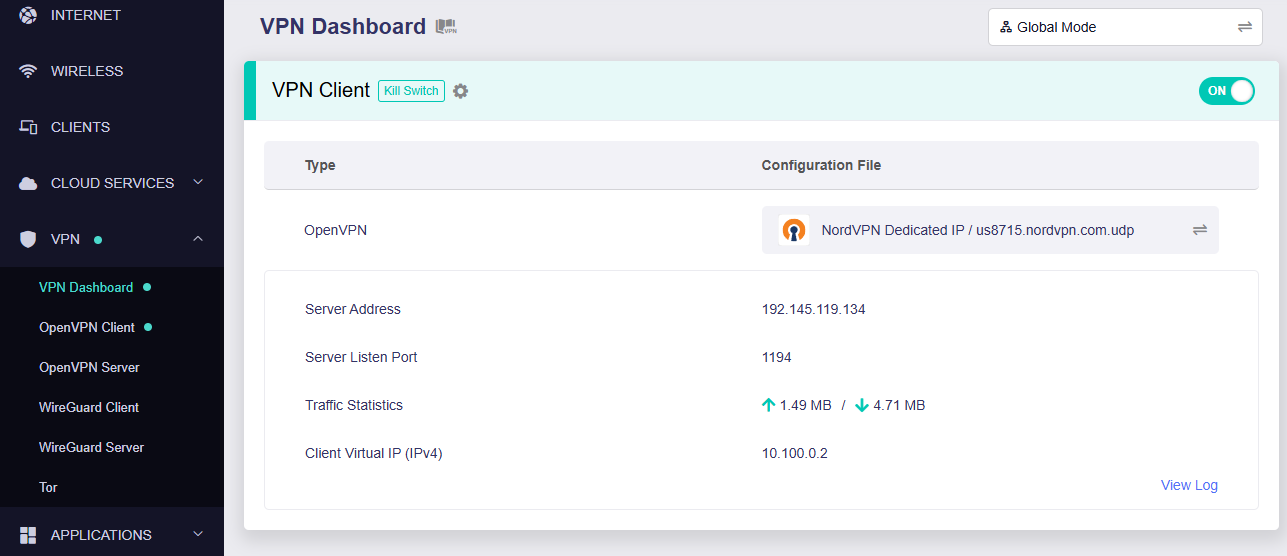Collapse the VPN menu chevron
1287x556 pixels.
point(198,238)
